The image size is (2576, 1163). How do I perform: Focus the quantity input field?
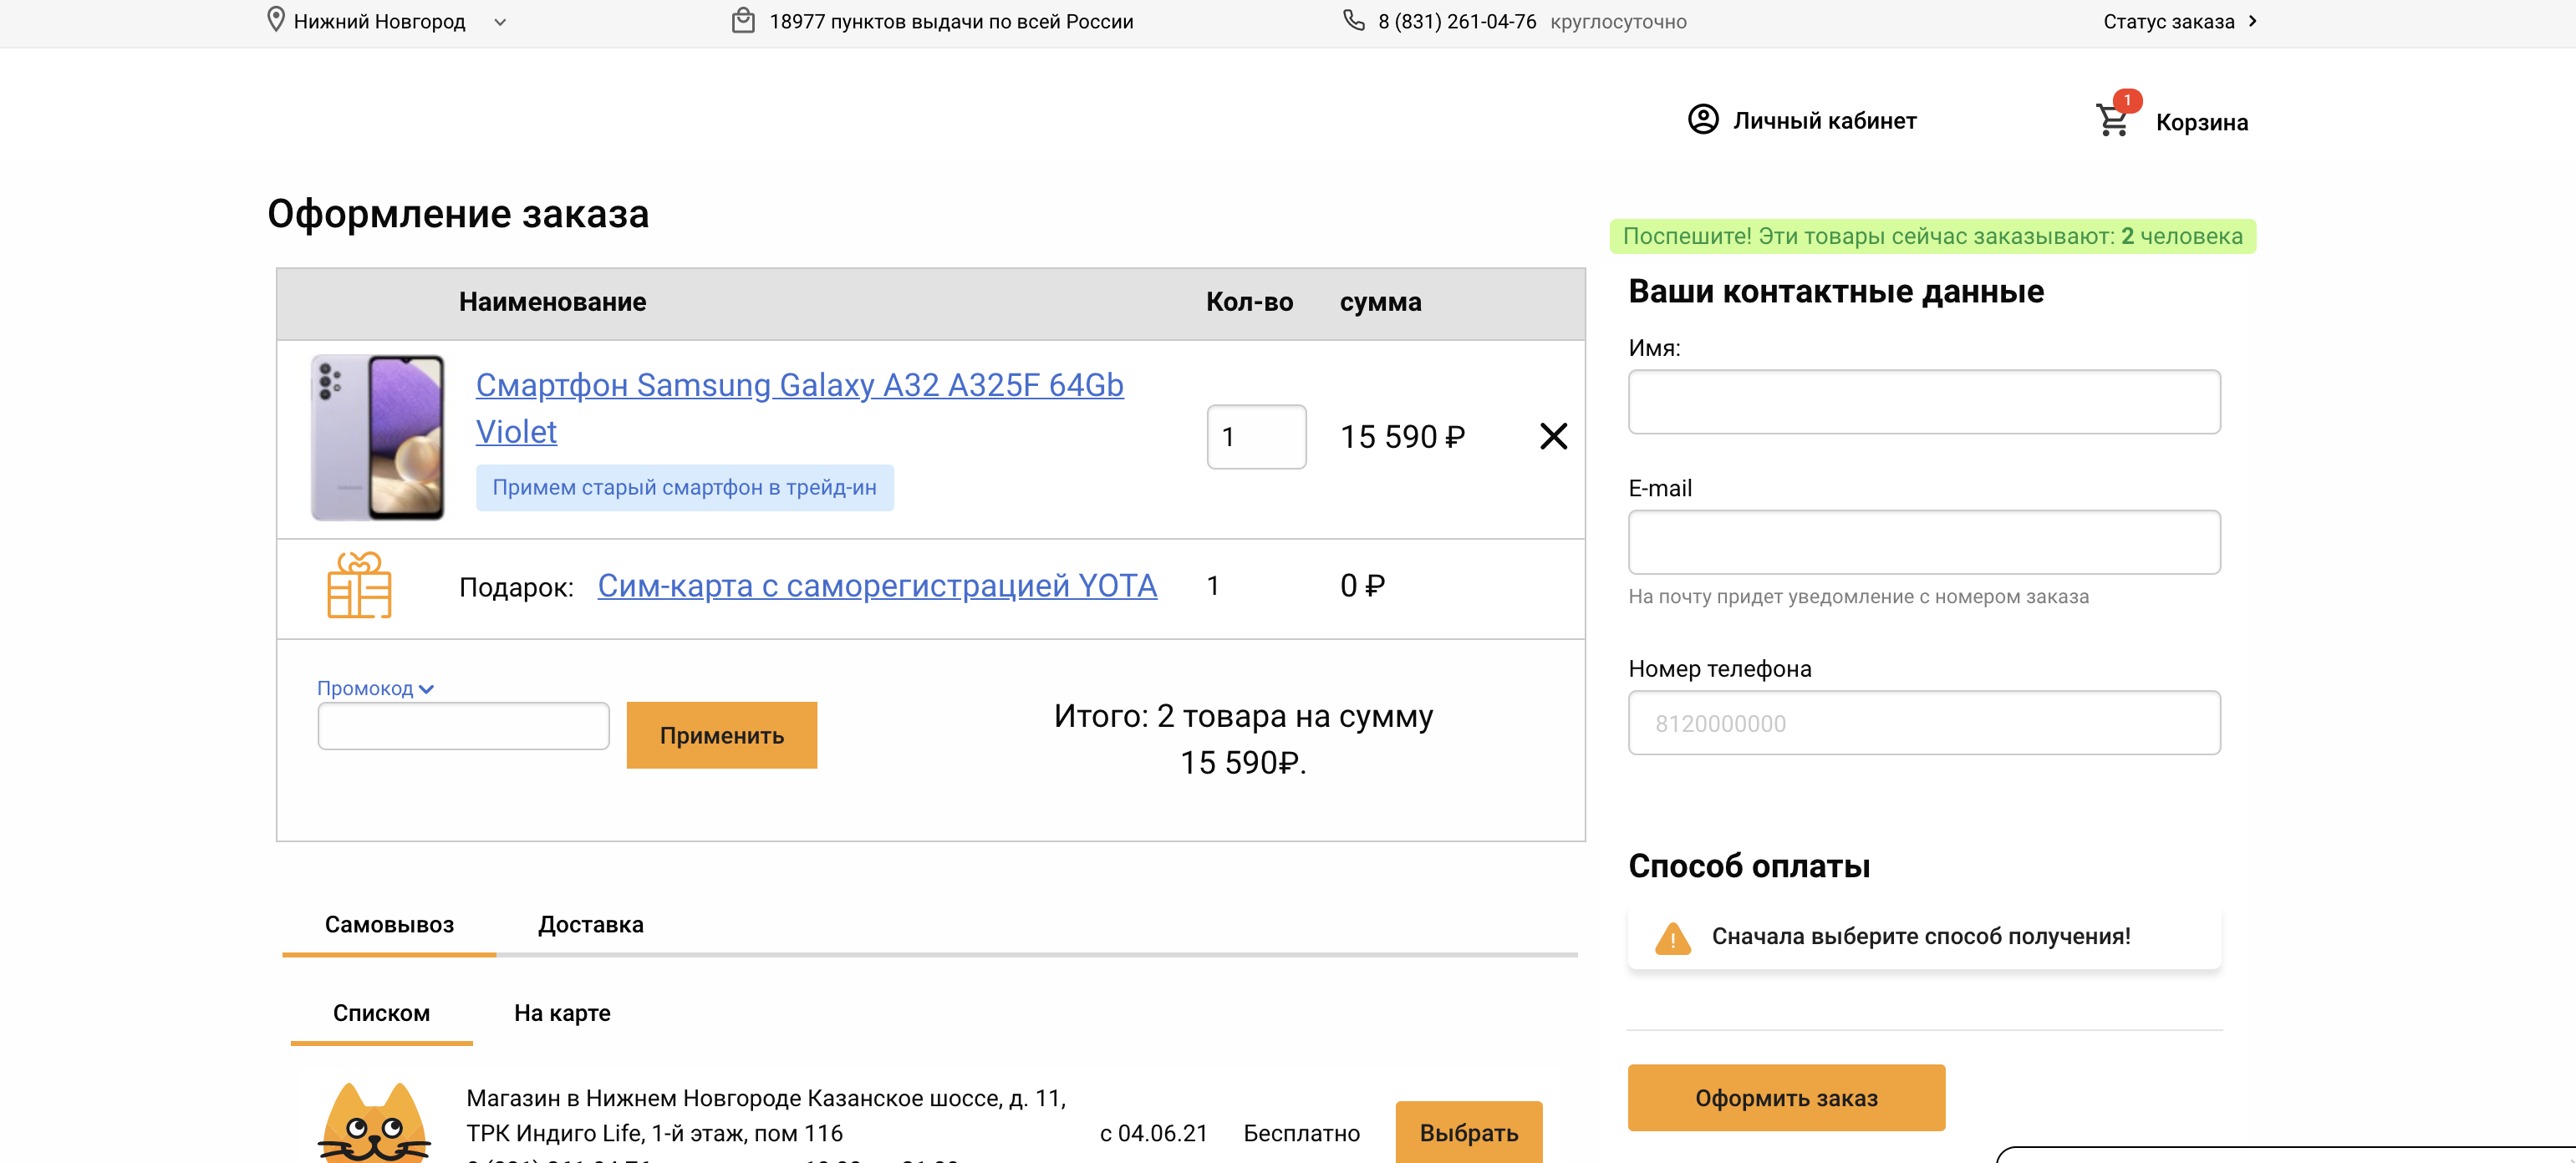(1256, 437)
